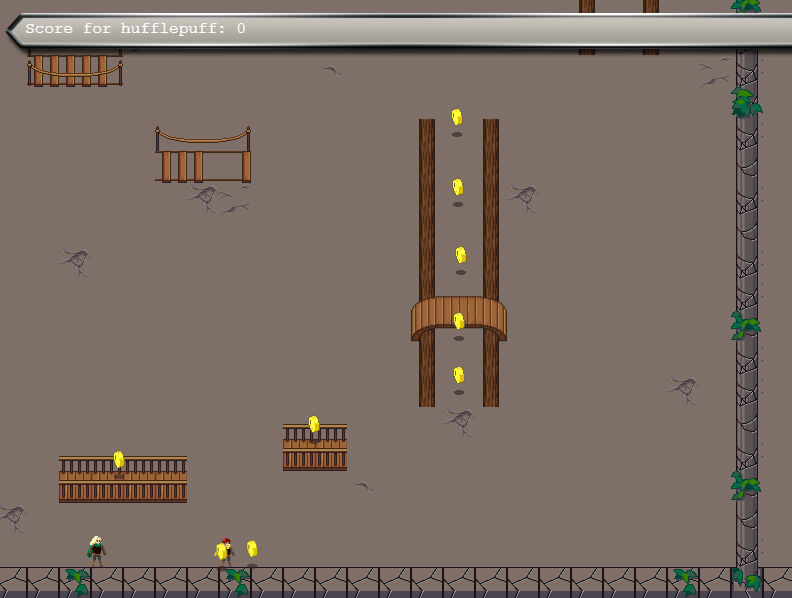The height and width of the screenshot is (598, 792).
Task: Click the ivy leaves on the stone pillar's upper part
Action: click(x=746, y=103)
